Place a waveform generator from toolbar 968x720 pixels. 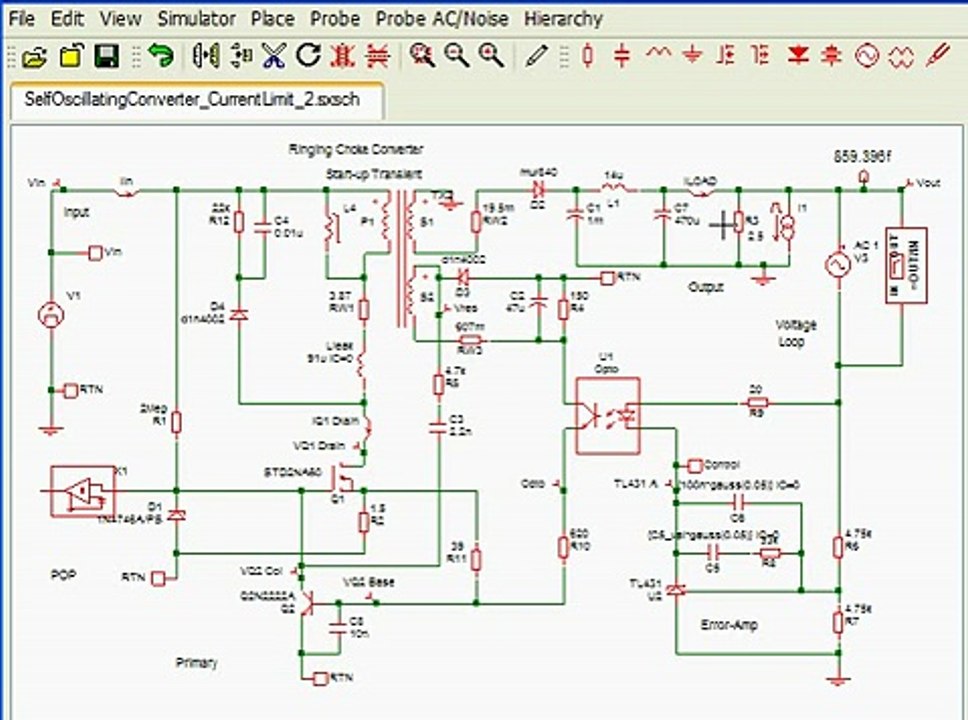pos(901,56)
